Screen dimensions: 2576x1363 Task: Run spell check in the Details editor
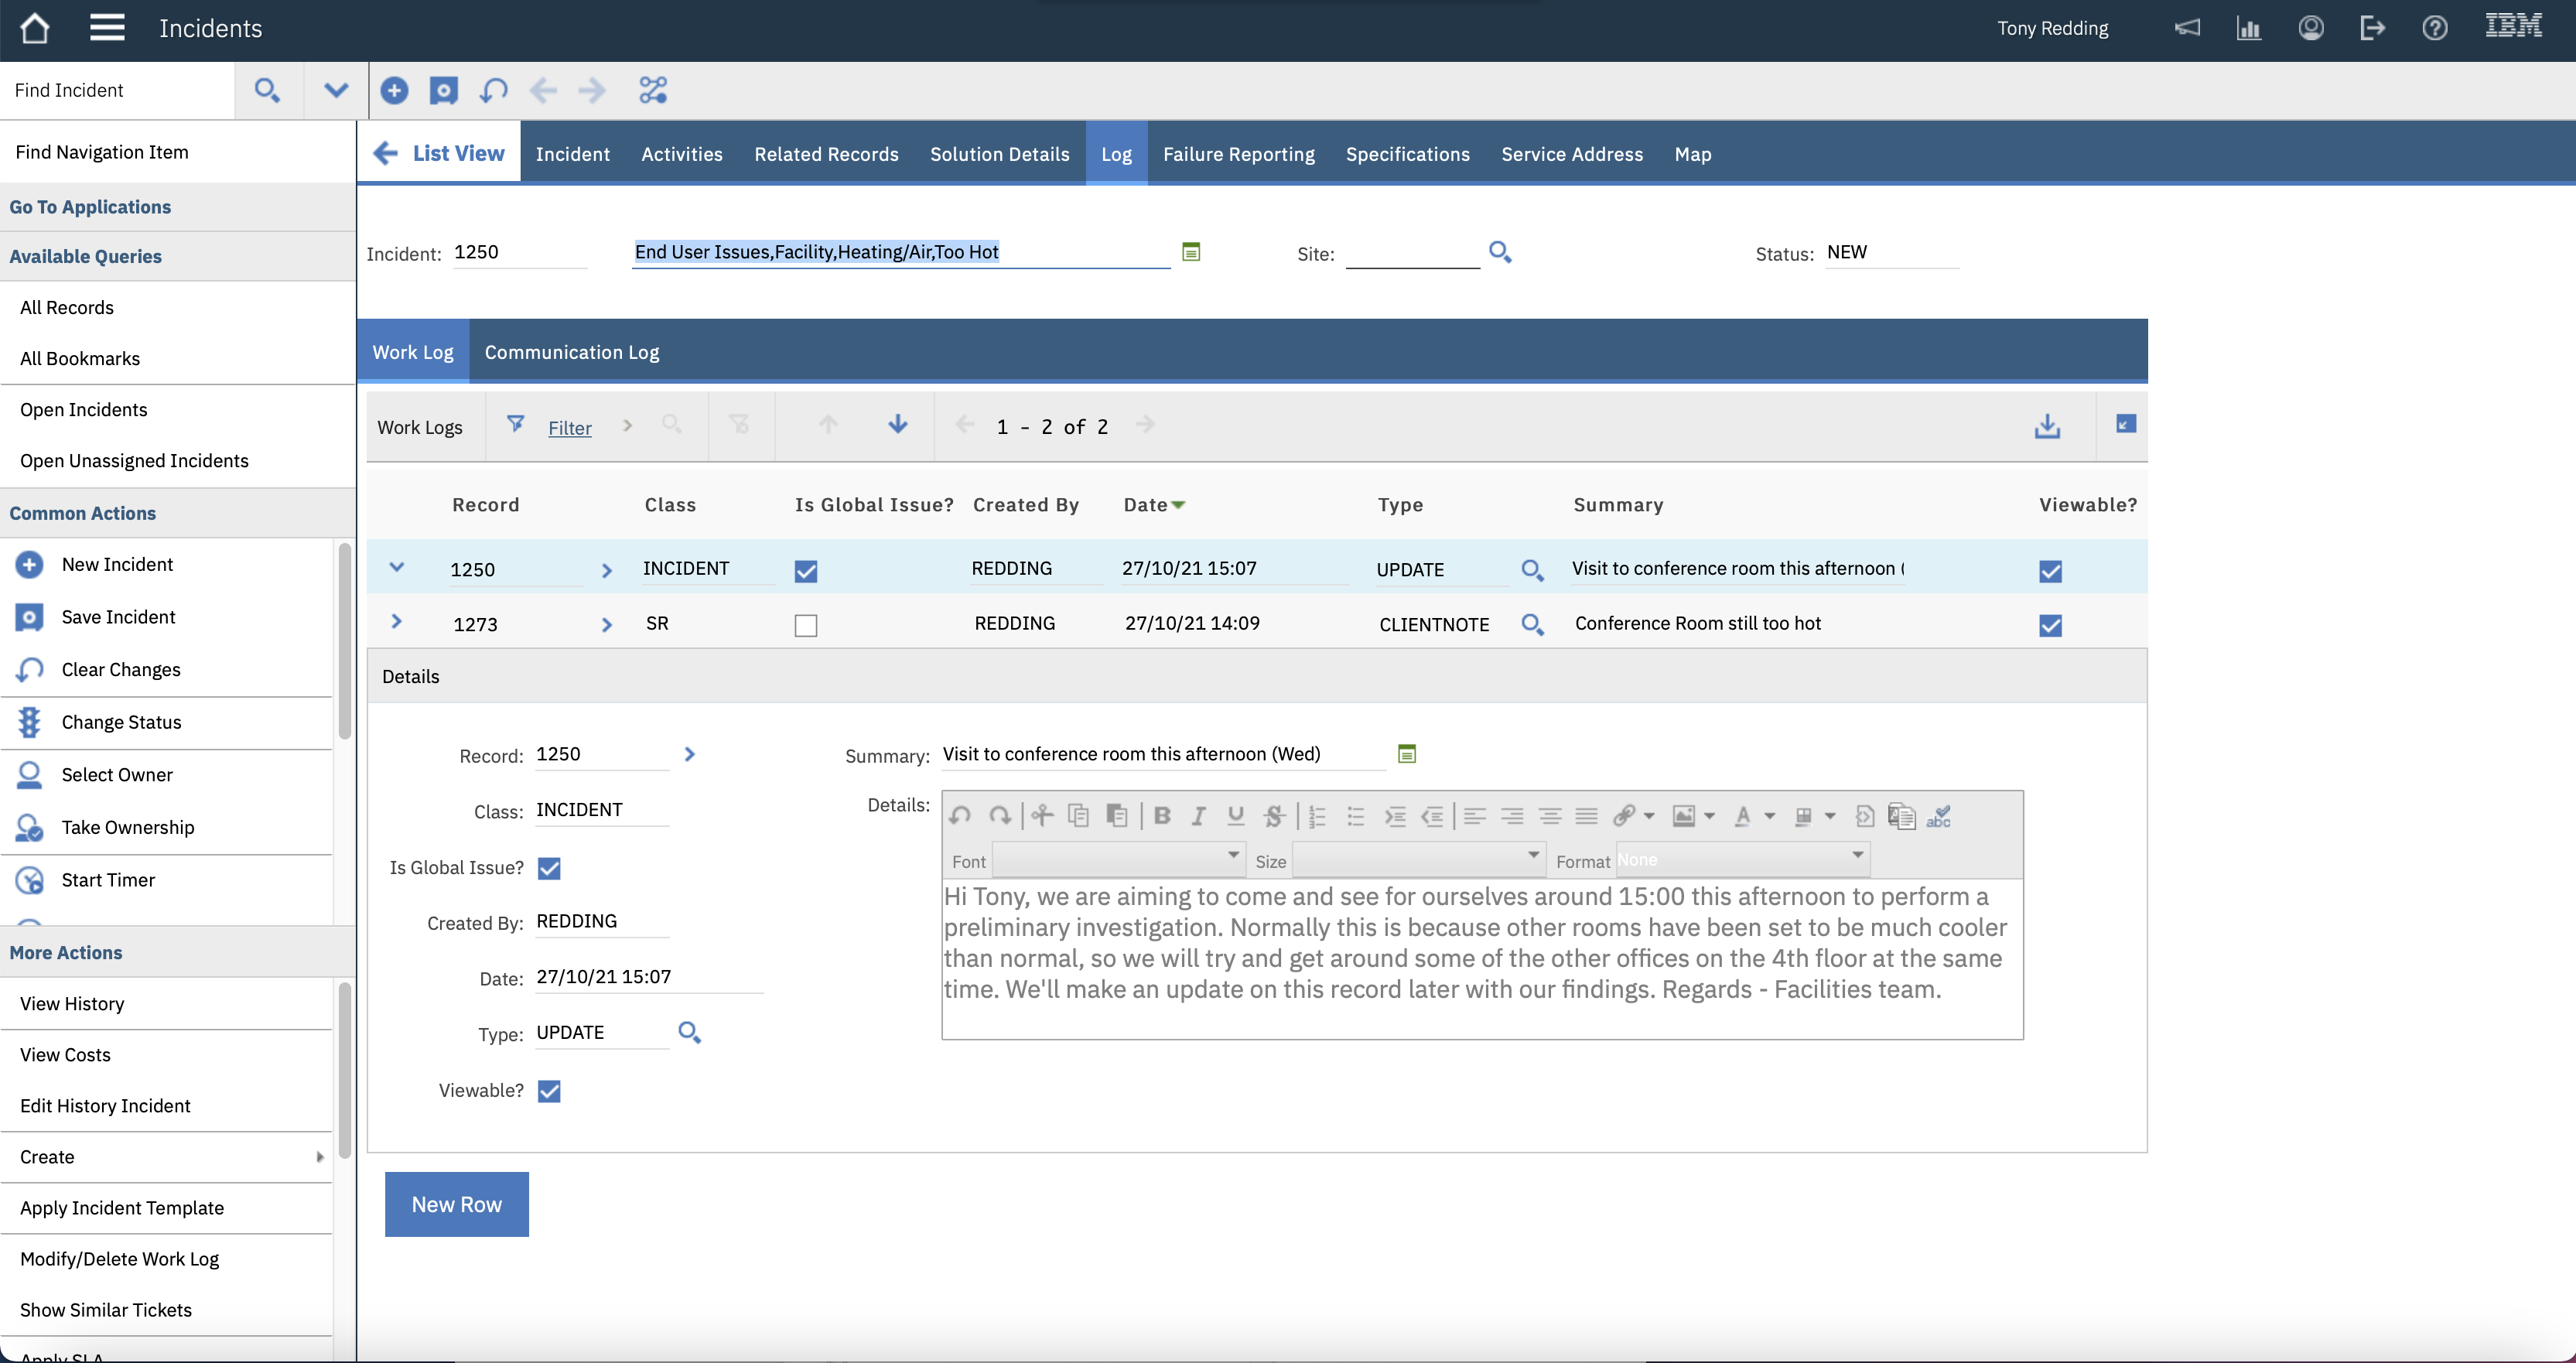click(x=1940, y=818)
